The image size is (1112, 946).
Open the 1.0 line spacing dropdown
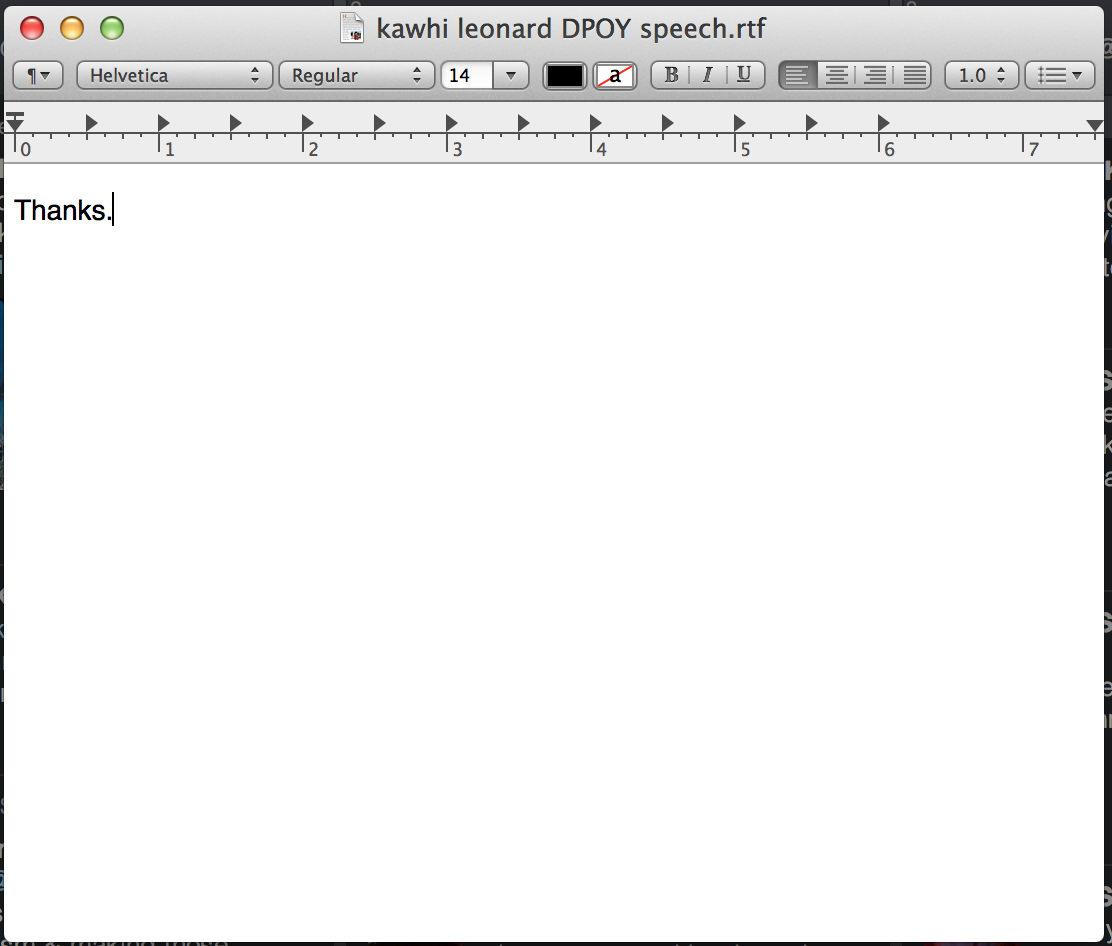(x=982, y=75)
